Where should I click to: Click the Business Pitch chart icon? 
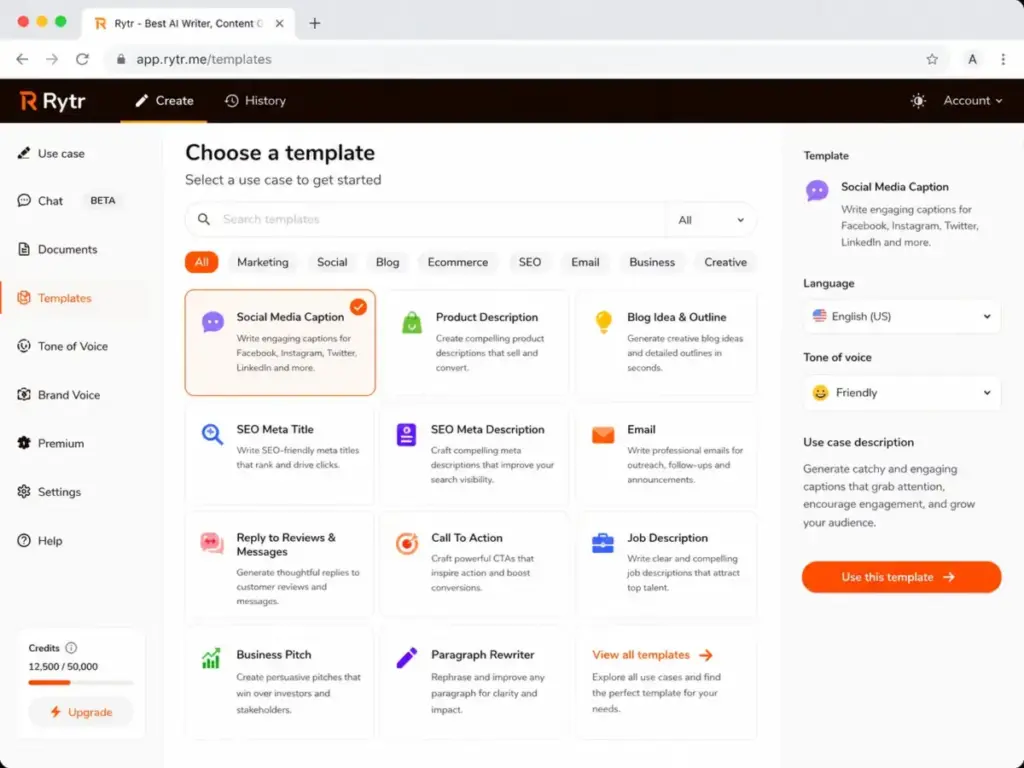click(x=211, y=658)
